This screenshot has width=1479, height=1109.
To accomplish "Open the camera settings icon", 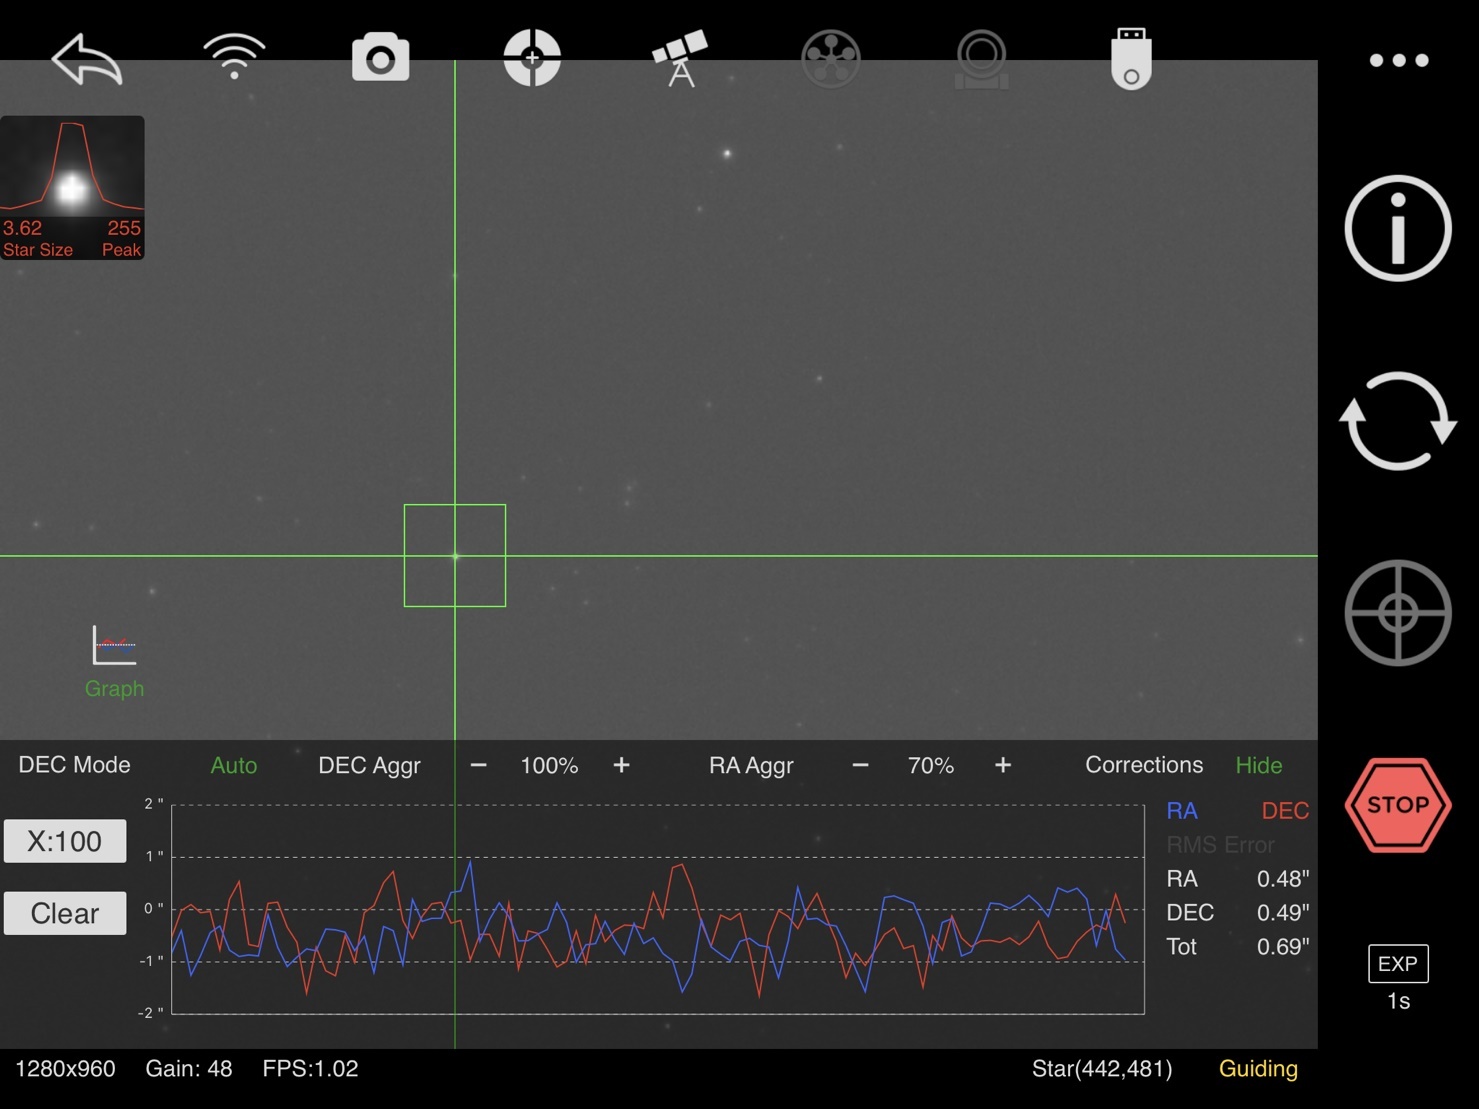I will click(x=380, y=58).
